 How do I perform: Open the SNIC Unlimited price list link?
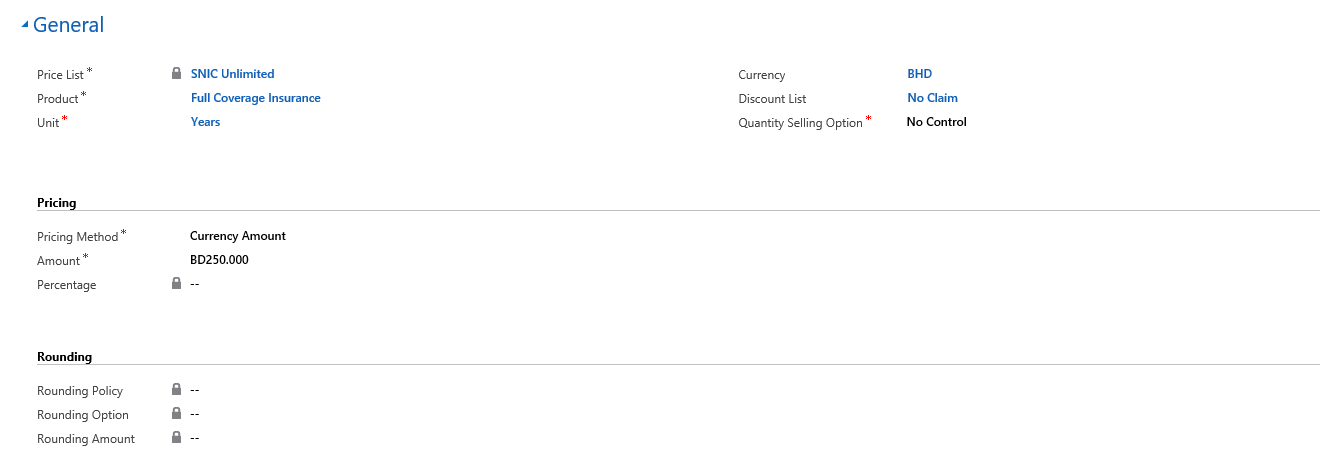(x=232, y=74)
